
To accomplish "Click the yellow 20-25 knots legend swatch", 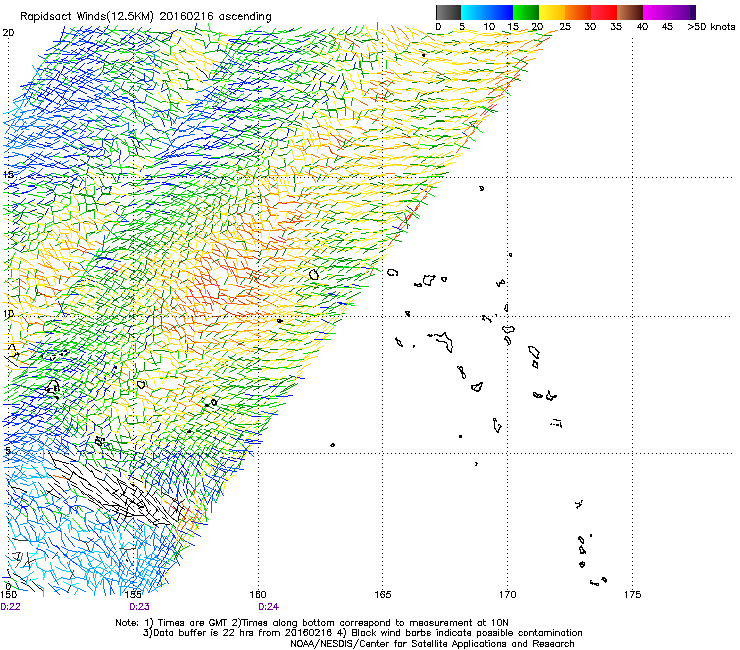I will [x=552, y=12].
